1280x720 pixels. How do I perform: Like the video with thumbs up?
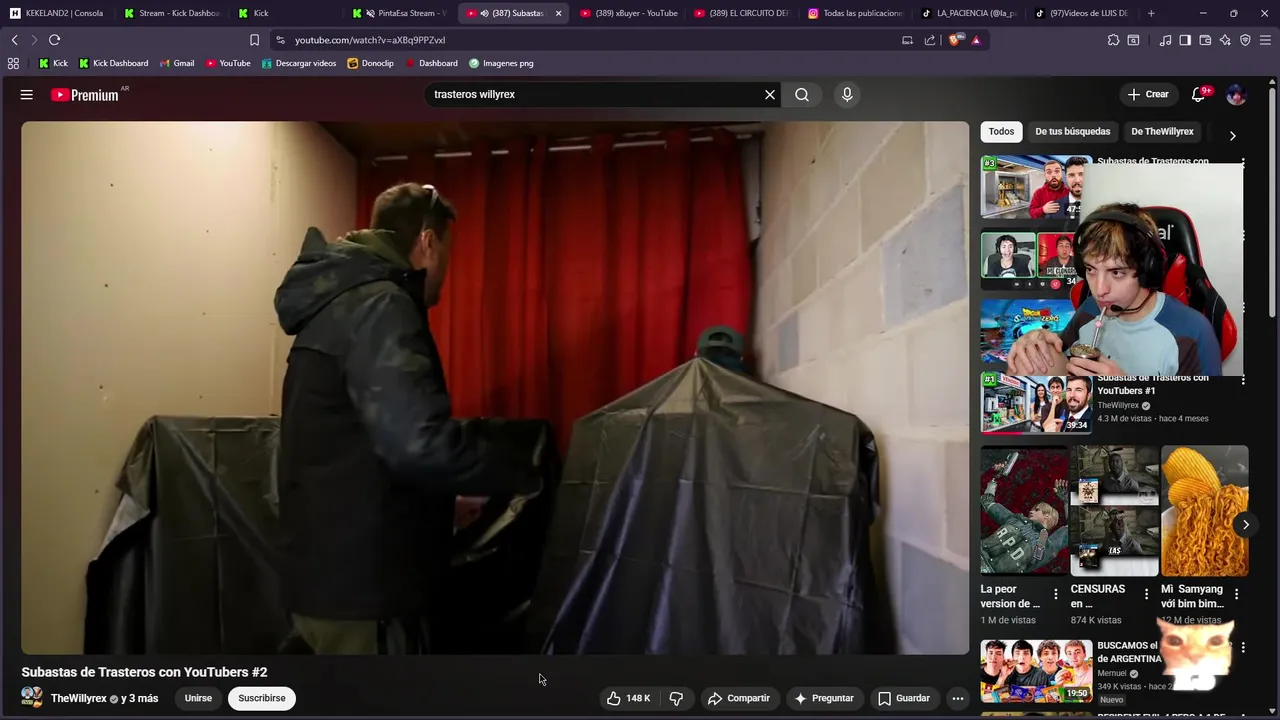(x=629, y=698)
